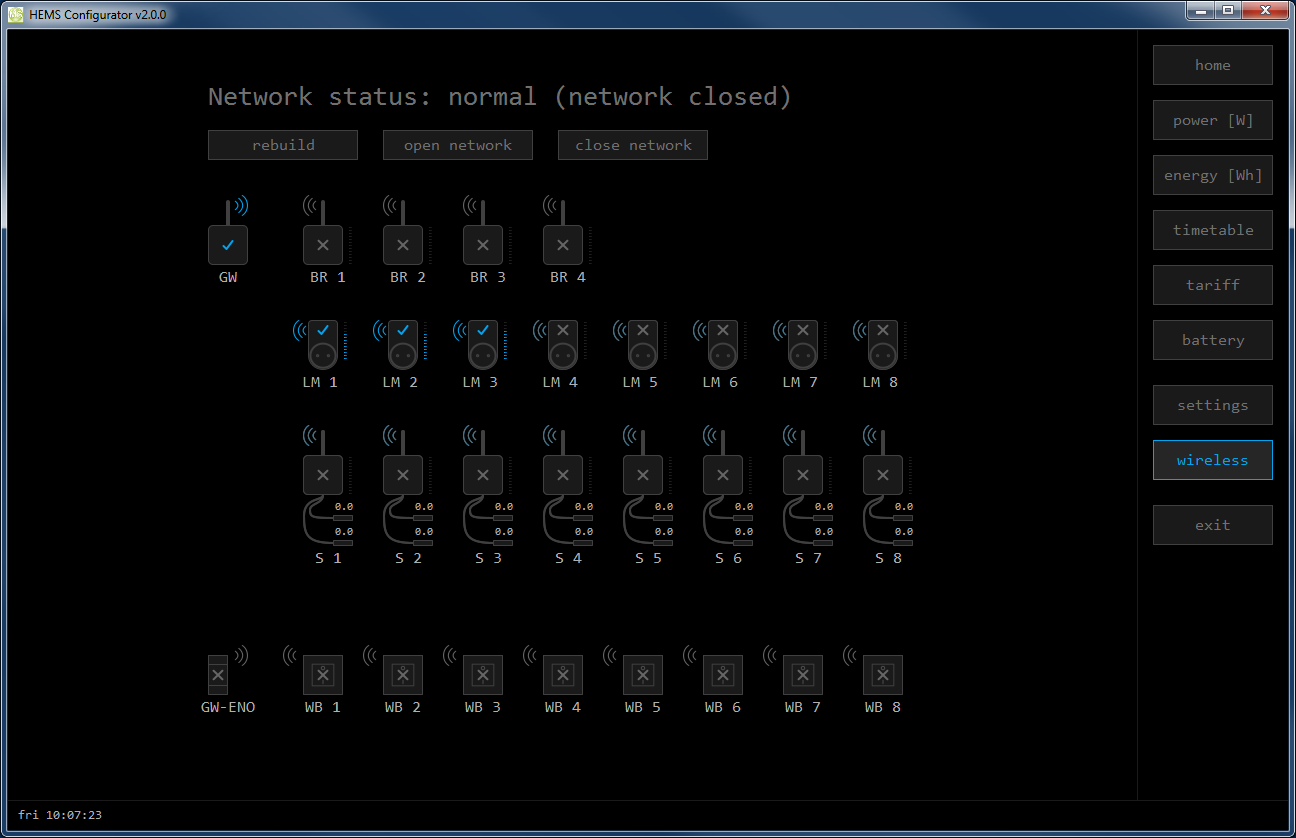Select the S 3 sensor icon
This screenshot has height=838, width=1296.
(483, 475)
